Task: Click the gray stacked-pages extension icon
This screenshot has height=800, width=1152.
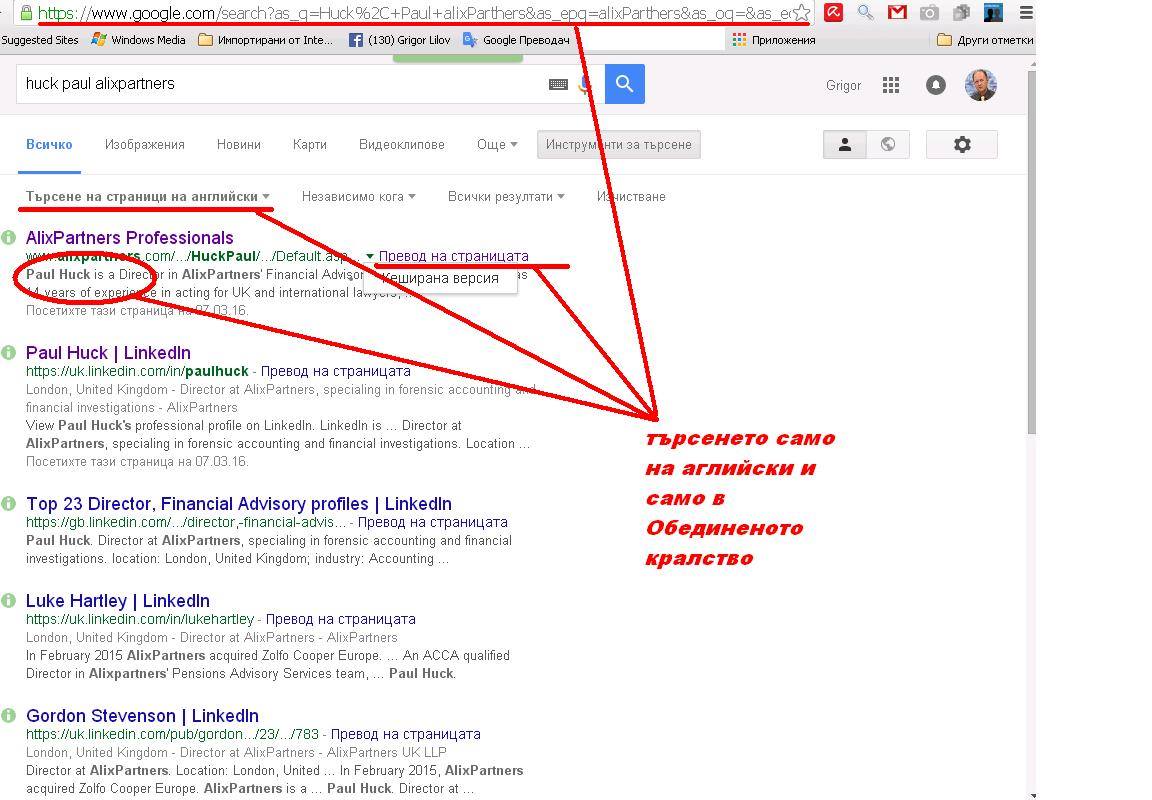Action: point(961,12)
